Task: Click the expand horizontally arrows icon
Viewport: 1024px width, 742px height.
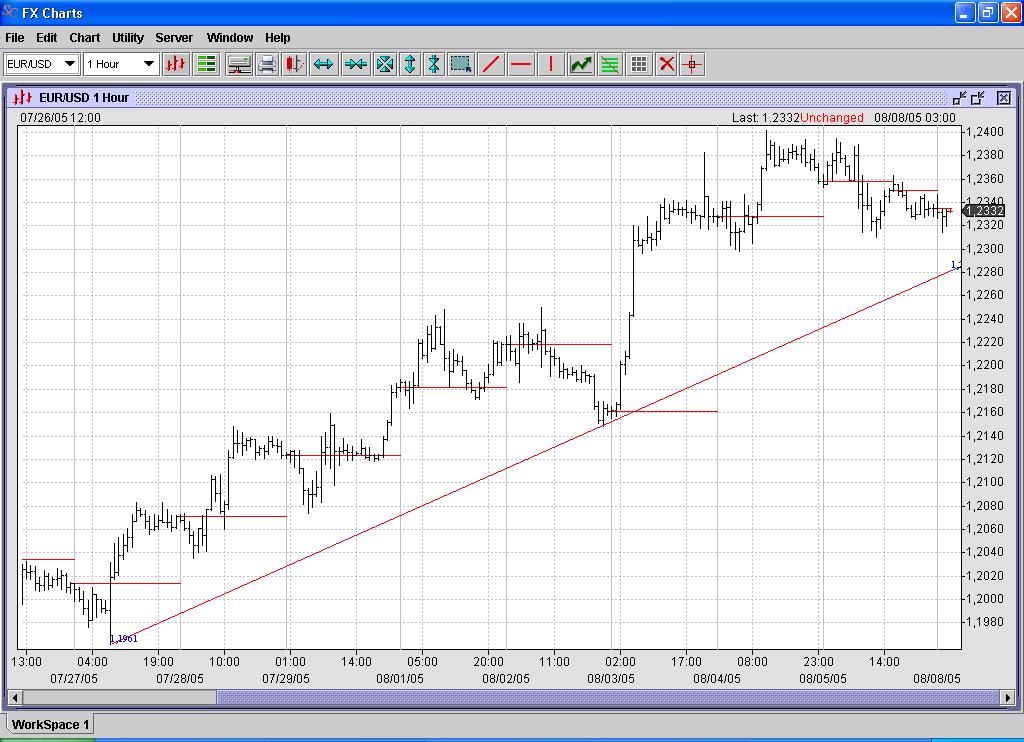Action: 324,64
